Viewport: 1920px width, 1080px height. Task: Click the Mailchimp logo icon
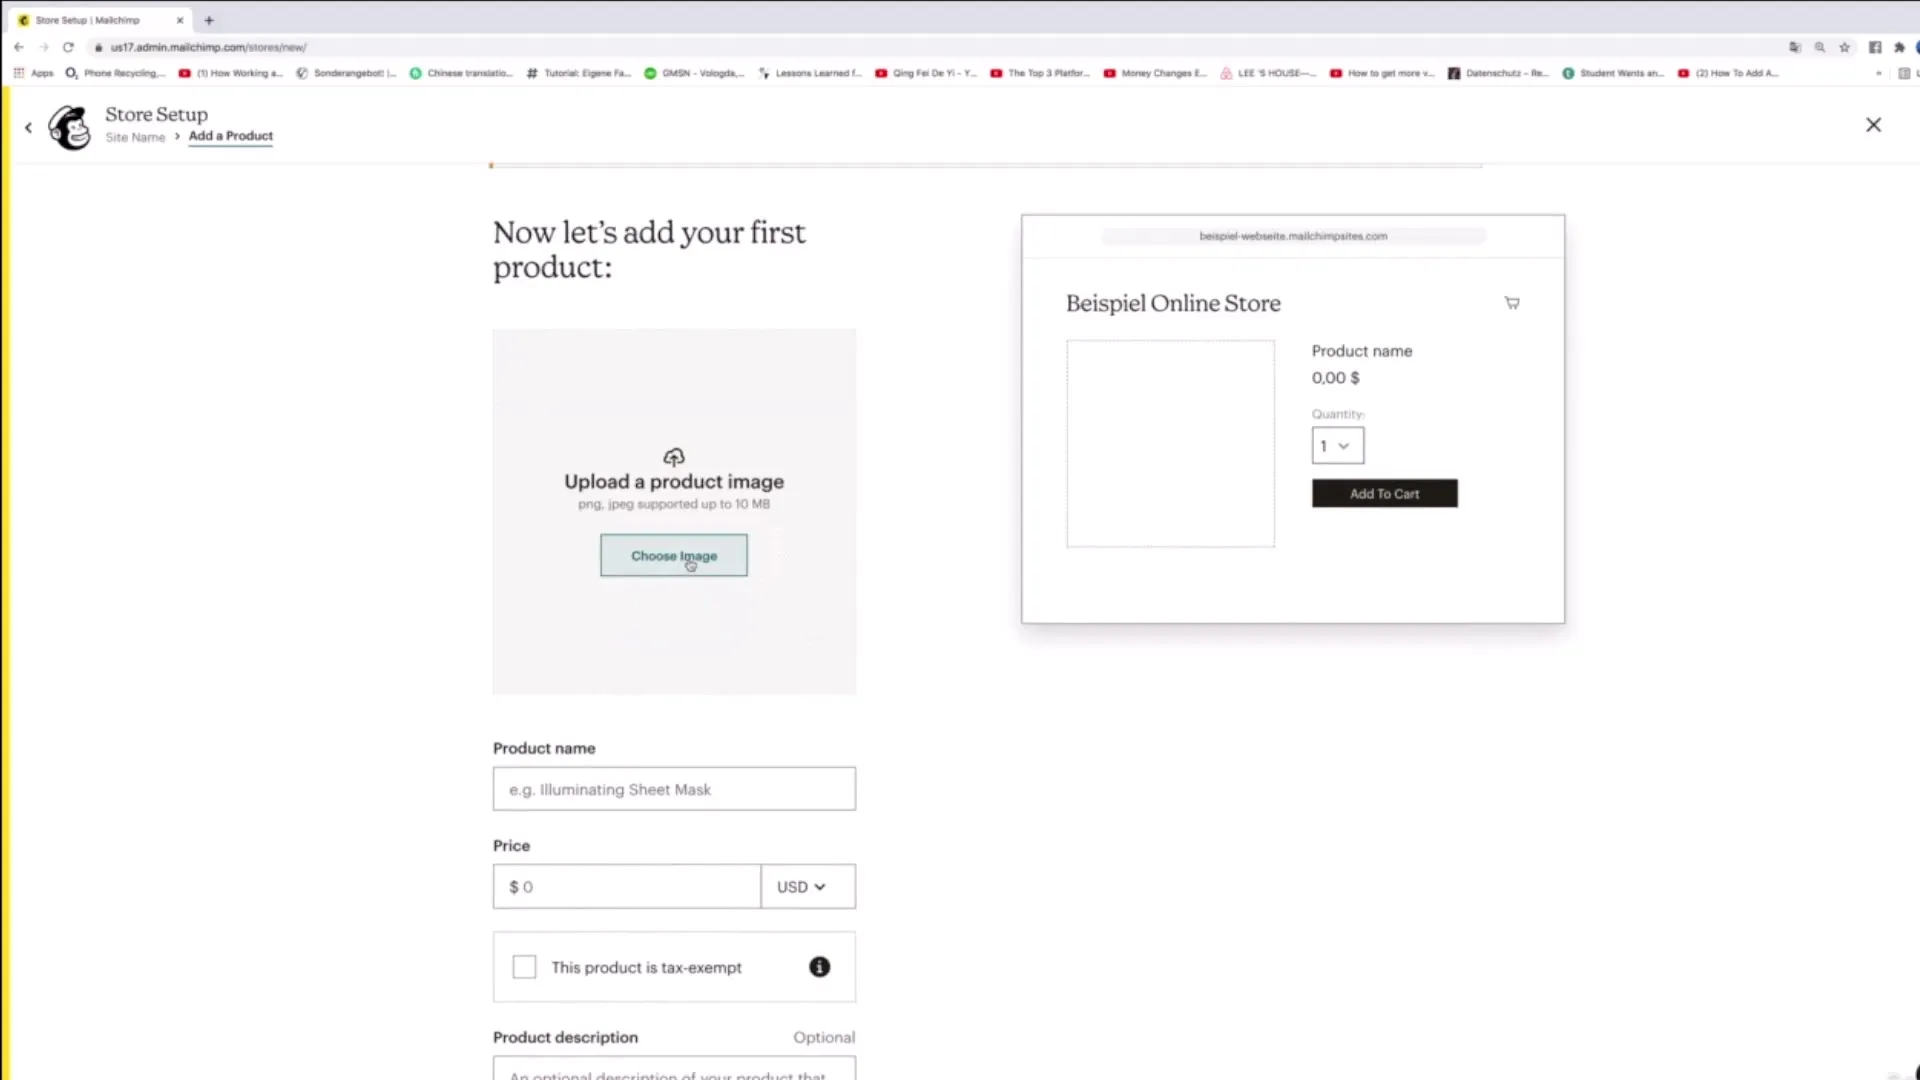(69, 124)
